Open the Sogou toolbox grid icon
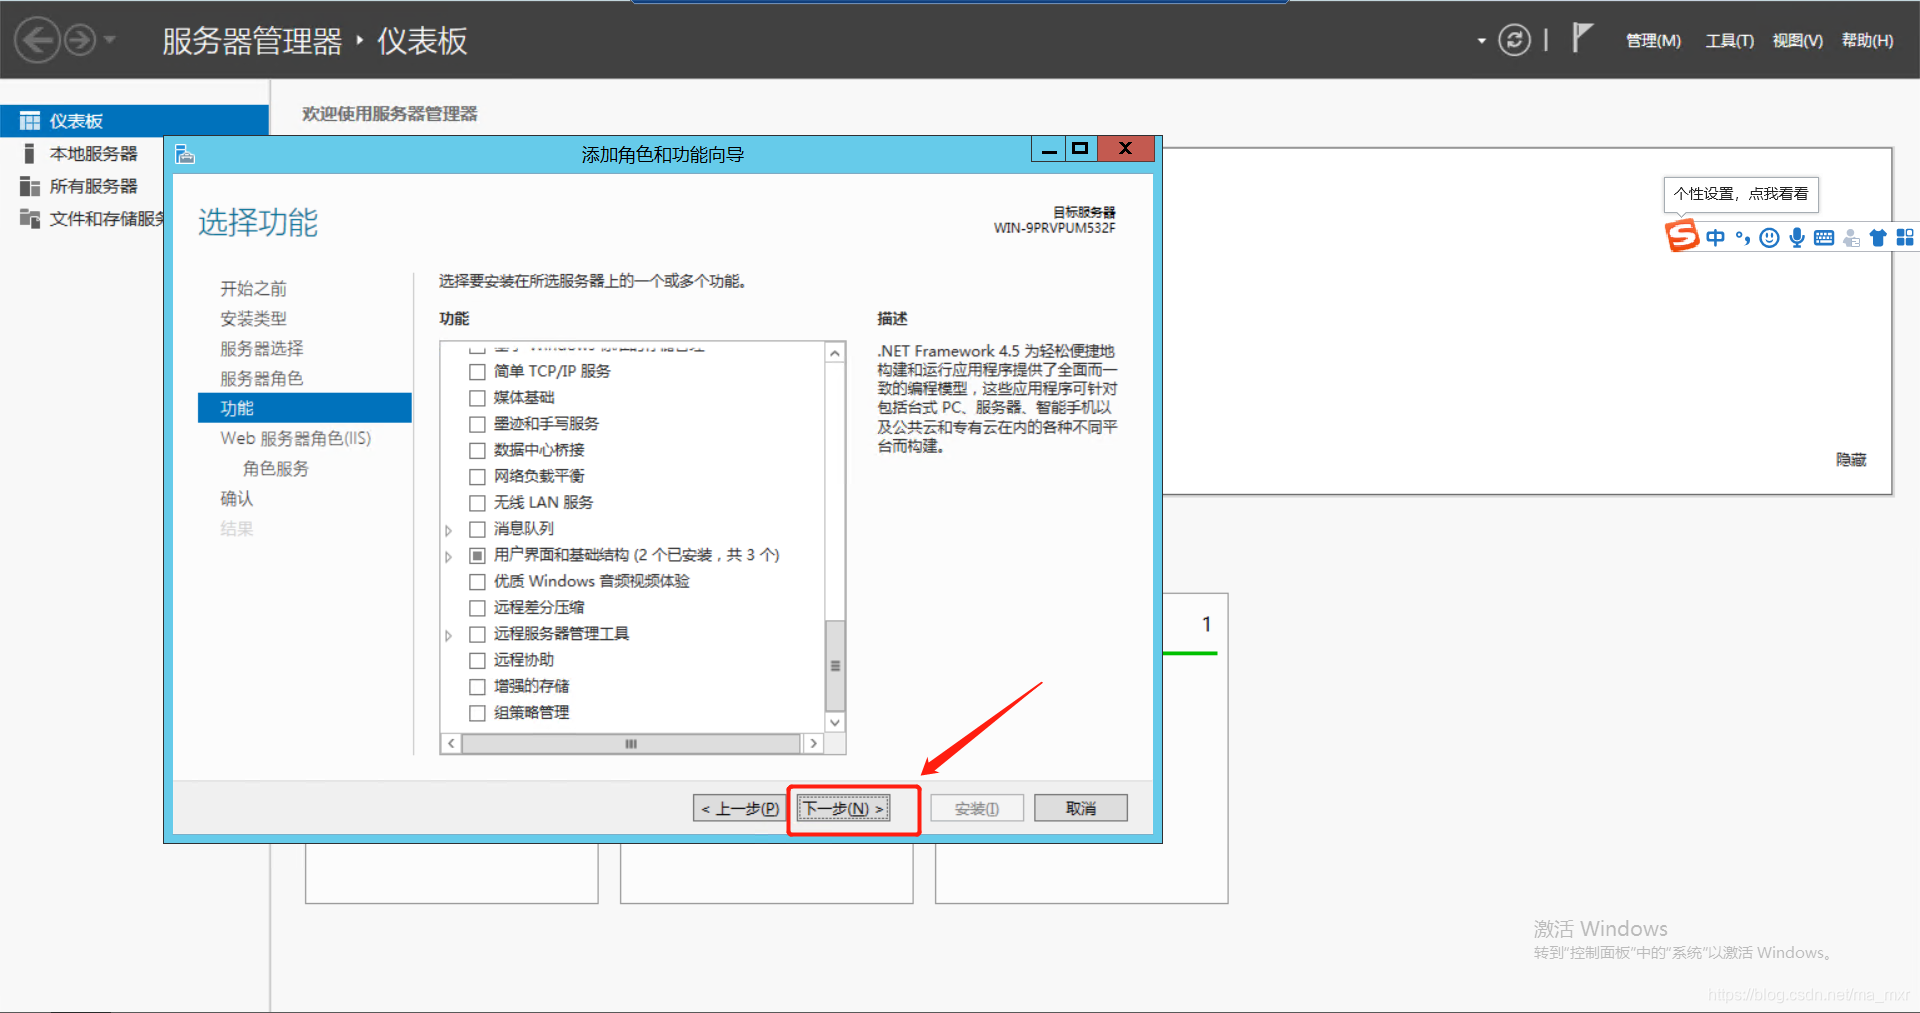Screen dimensions: 1920x1013 point(1905,237)
